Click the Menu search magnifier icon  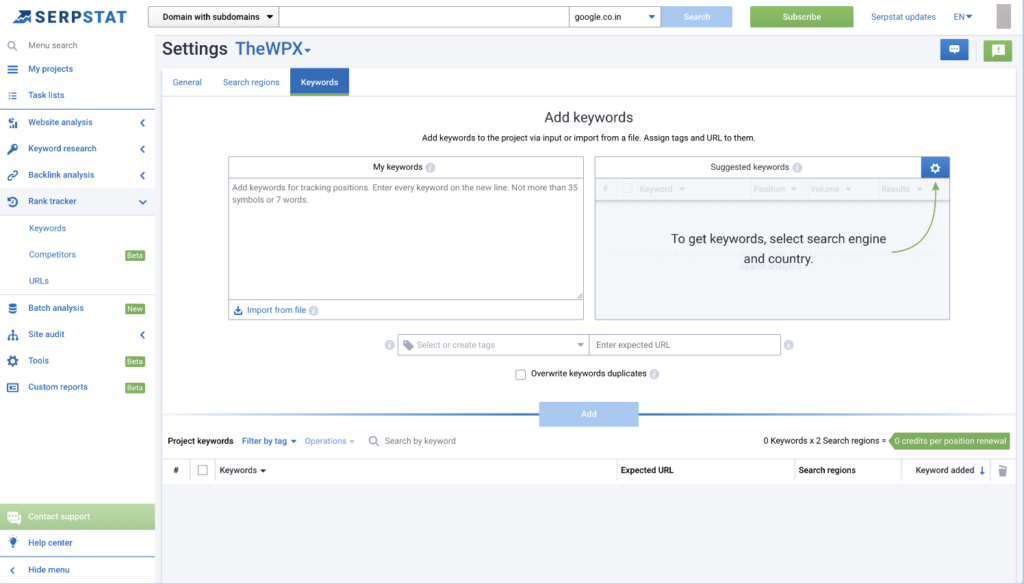(12, 45)
